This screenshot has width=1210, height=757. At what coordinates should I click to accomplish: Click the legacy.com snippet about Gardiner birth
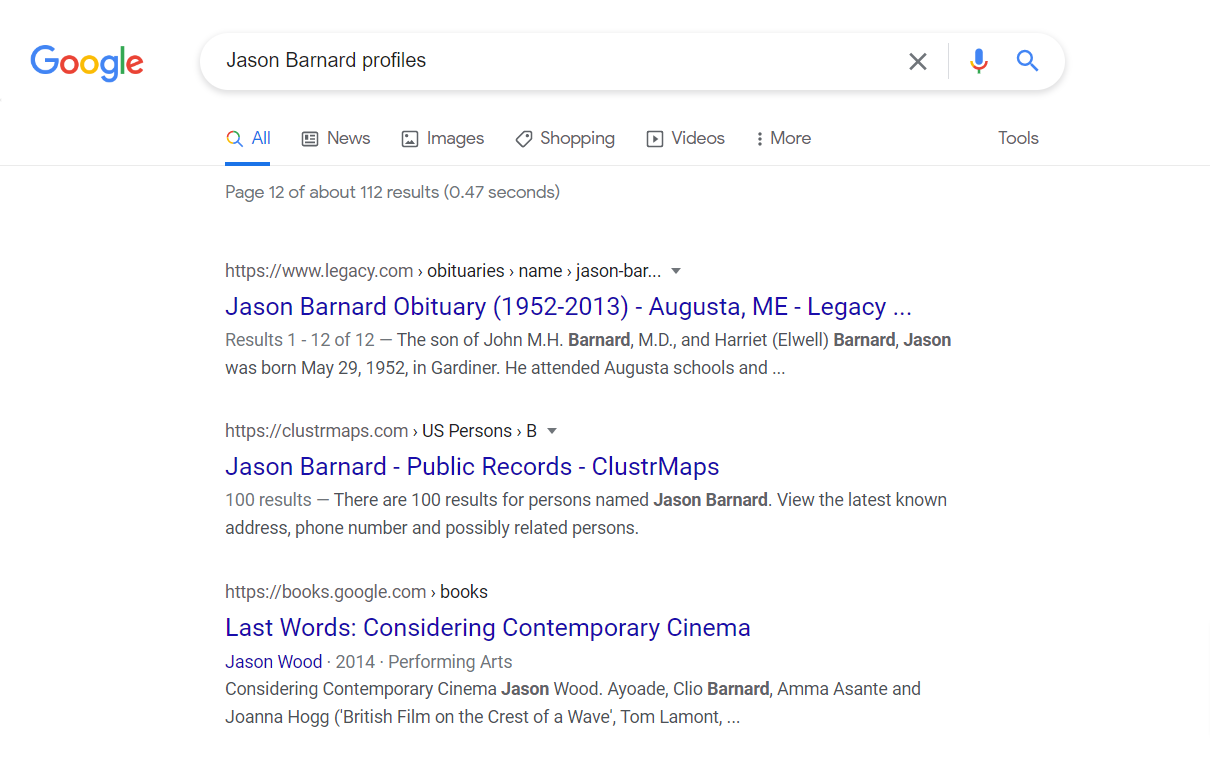[x=588, y=354]
